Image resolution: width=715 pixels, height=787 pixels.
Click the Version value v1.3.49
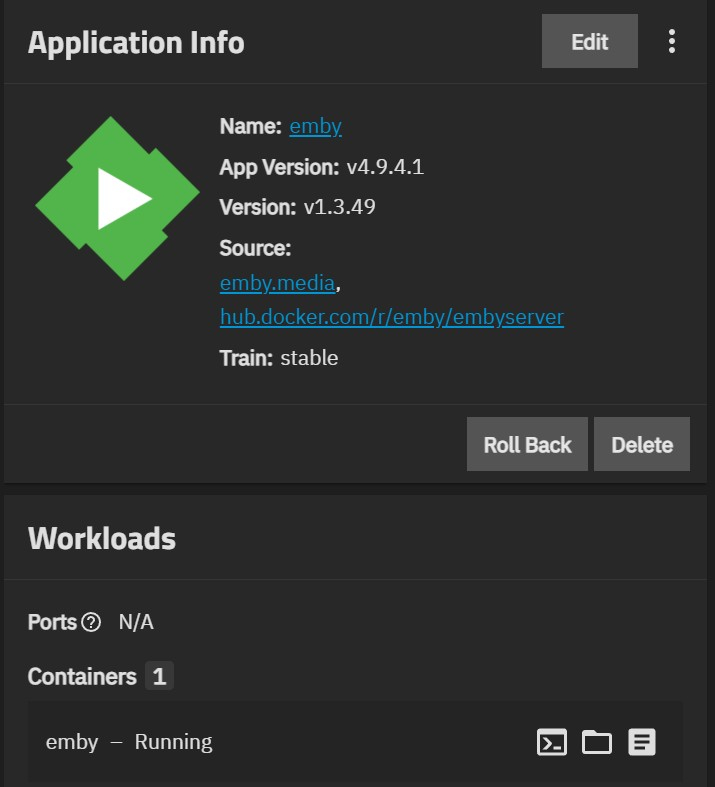point(339,207)
